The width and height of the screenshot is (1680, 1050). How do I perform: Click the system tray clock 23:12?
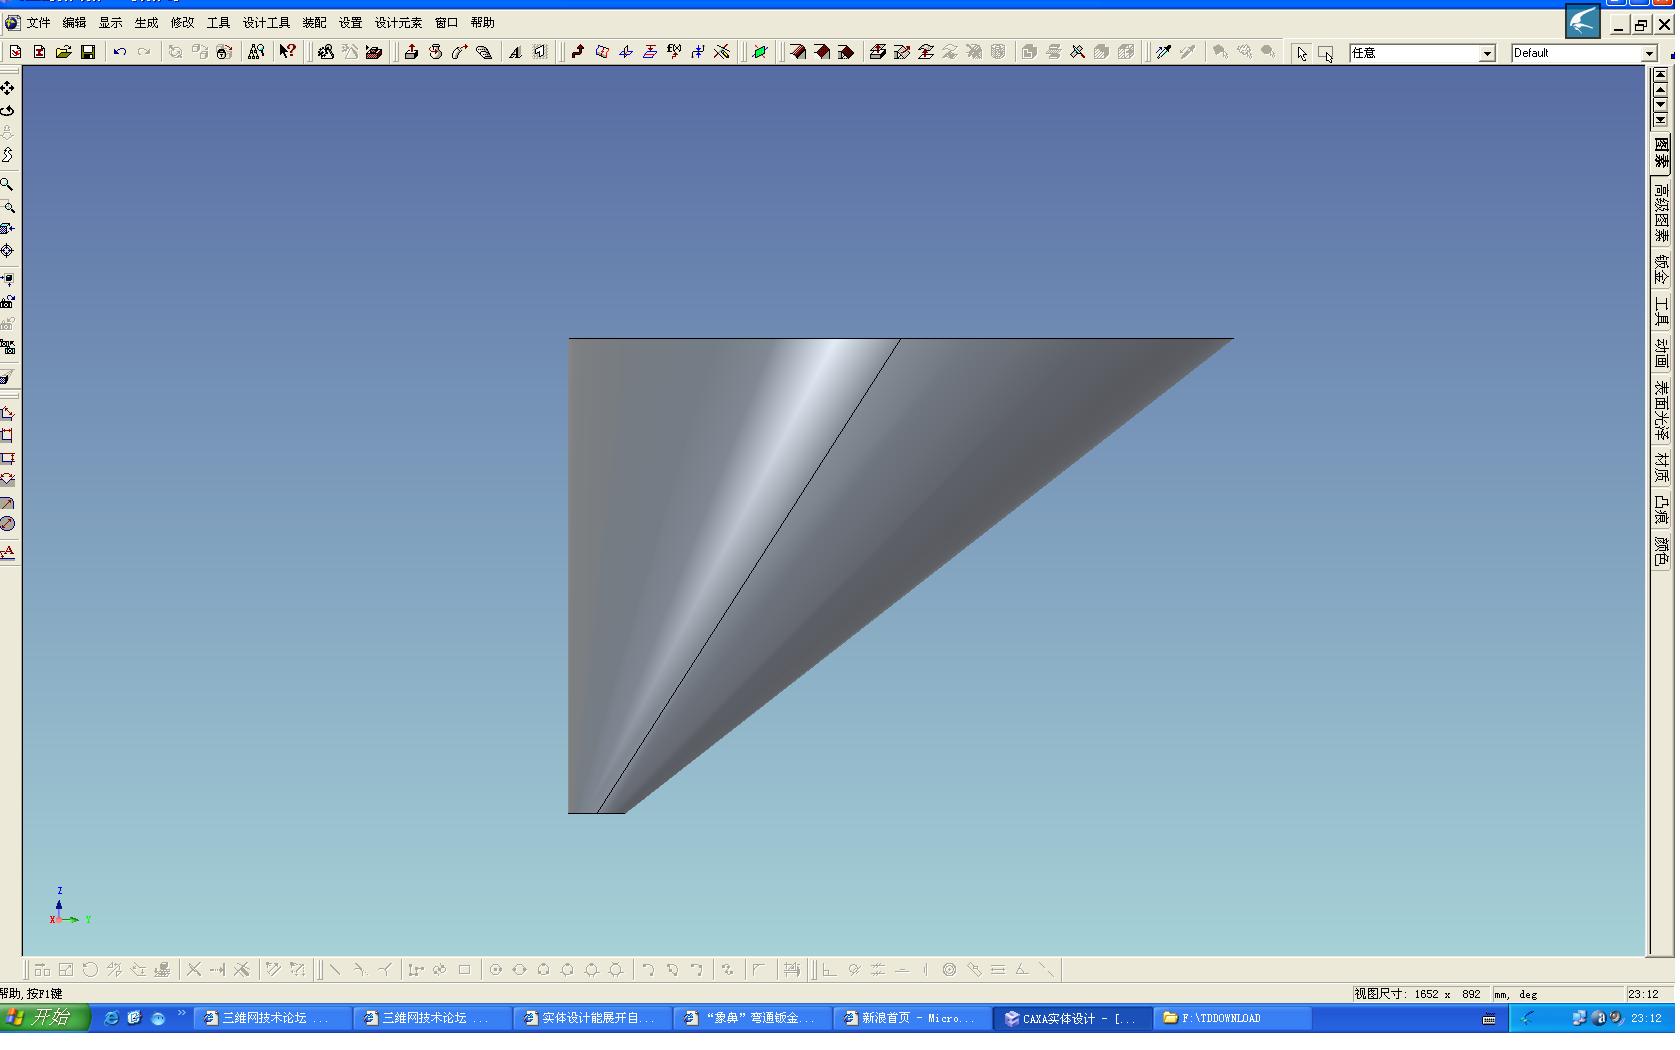(1646, 1018)
